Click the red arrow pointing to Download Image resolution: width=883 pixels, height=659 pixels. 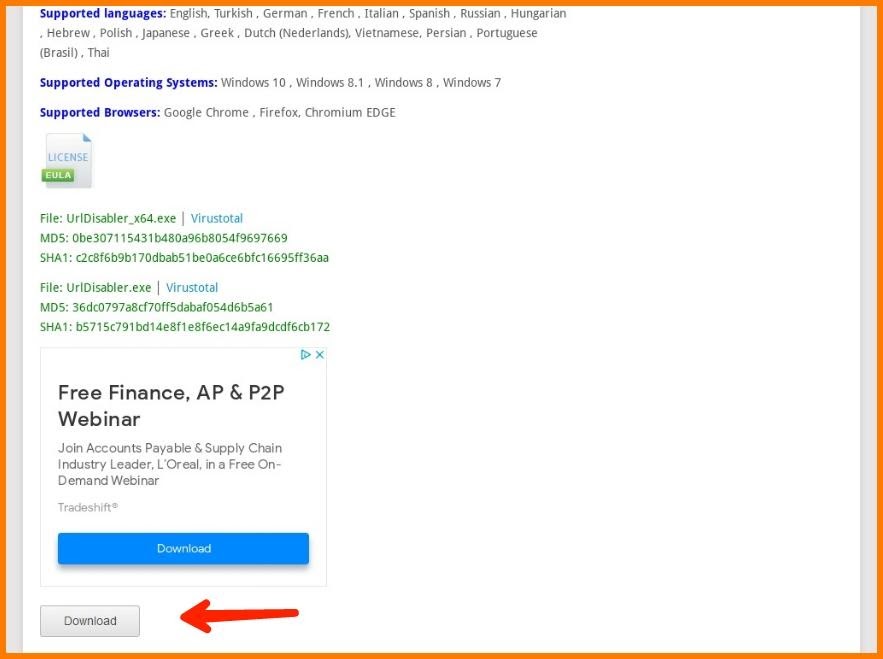(x=239, y=615)
